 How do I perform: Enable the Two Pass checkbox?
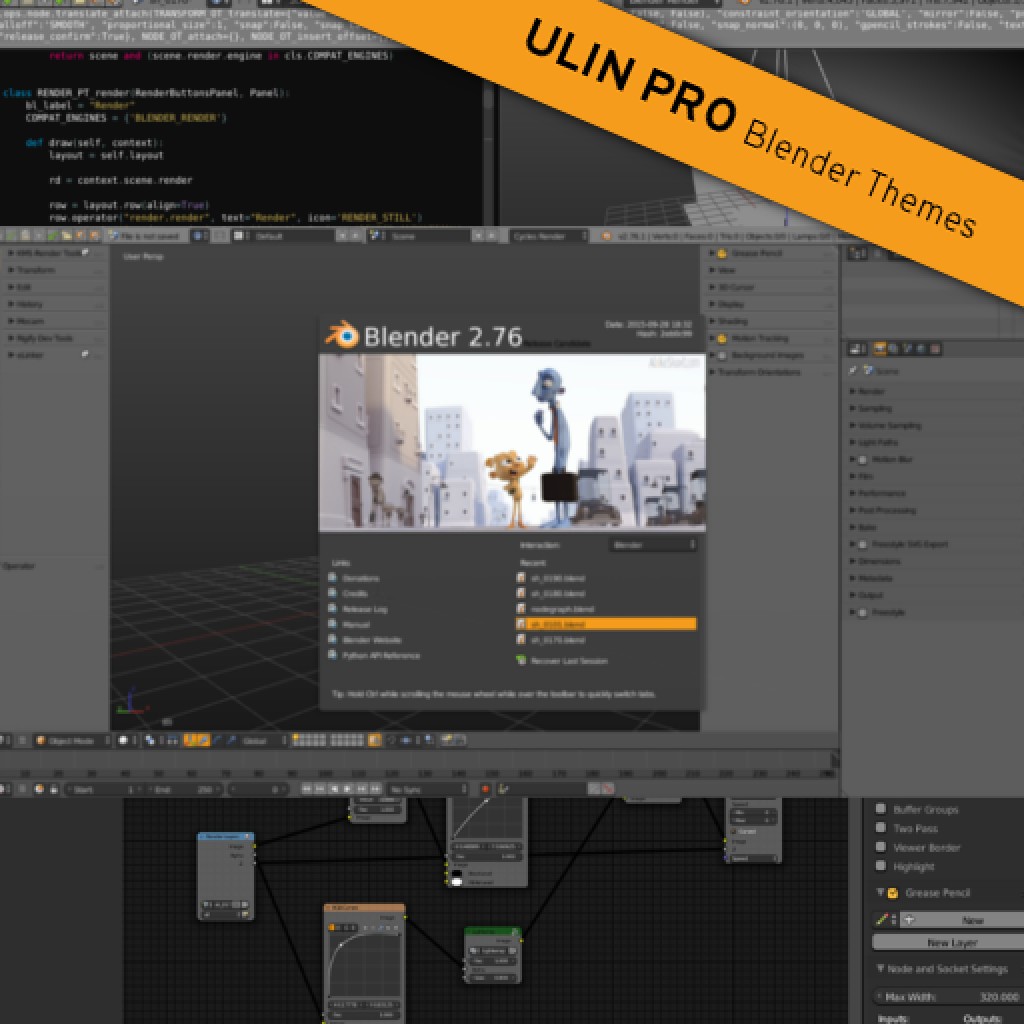(881, 828)
